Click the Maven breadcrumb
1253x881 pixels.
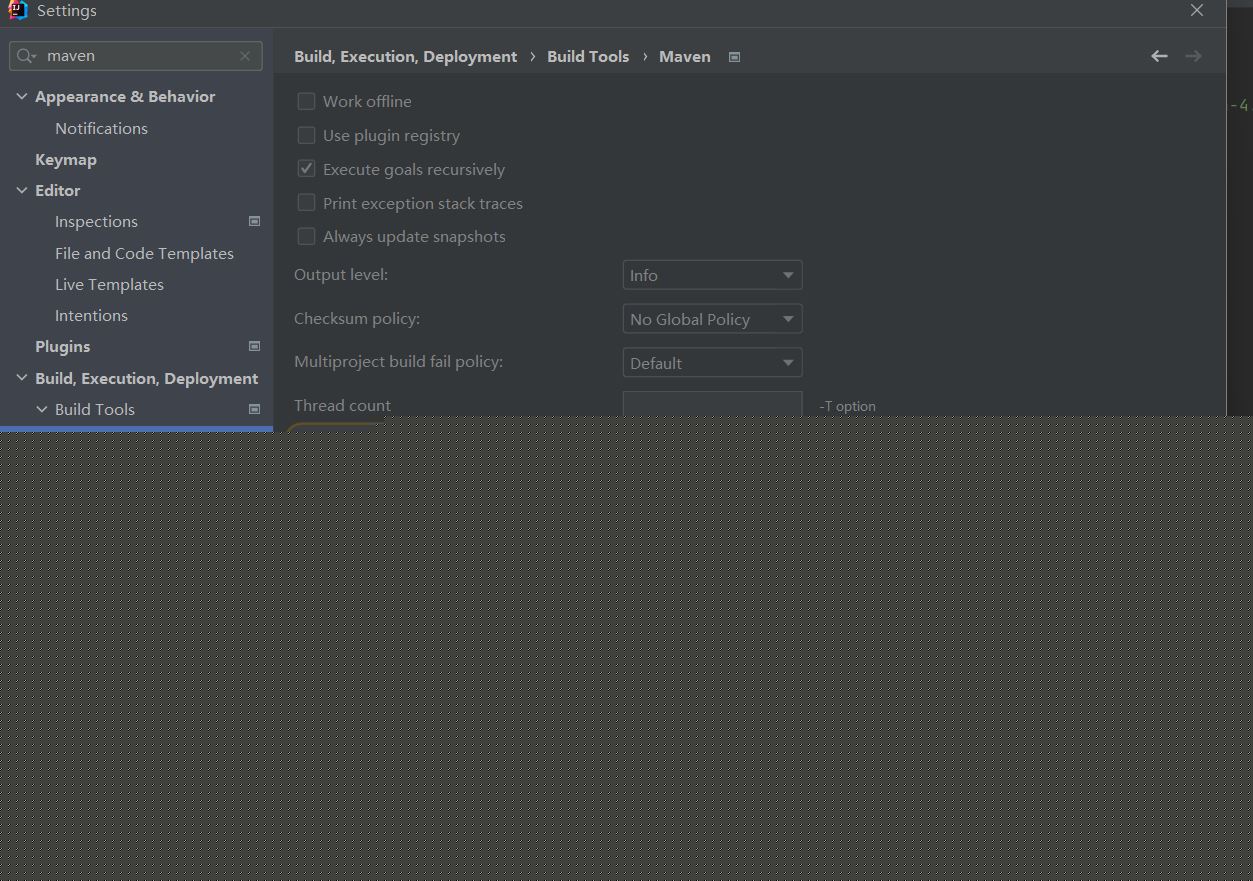[685, 56]
